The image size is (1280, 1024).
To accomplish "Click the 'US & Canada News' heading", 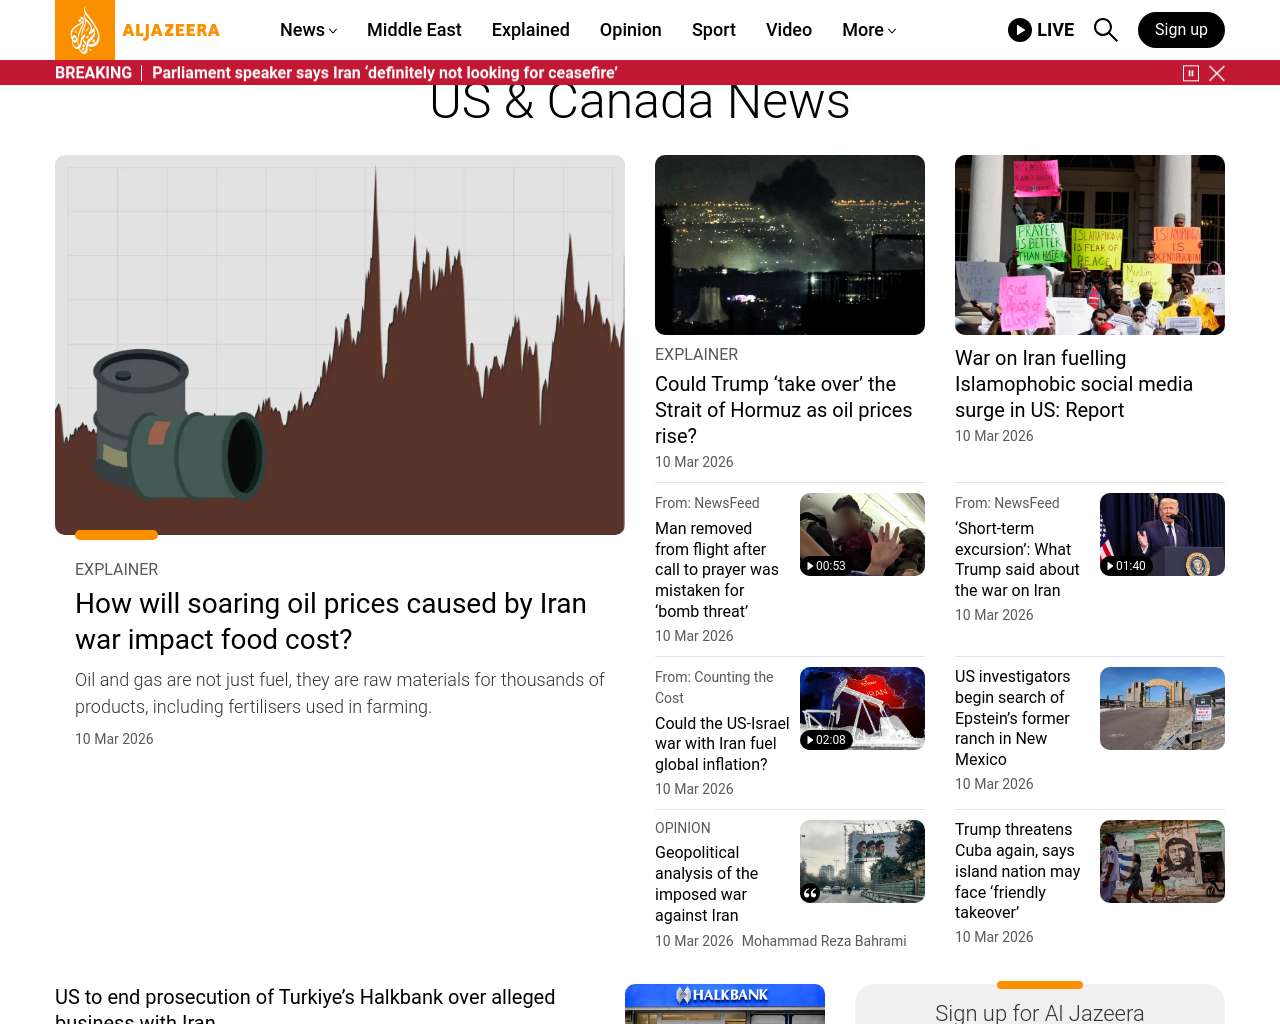I will pos(640,101).
